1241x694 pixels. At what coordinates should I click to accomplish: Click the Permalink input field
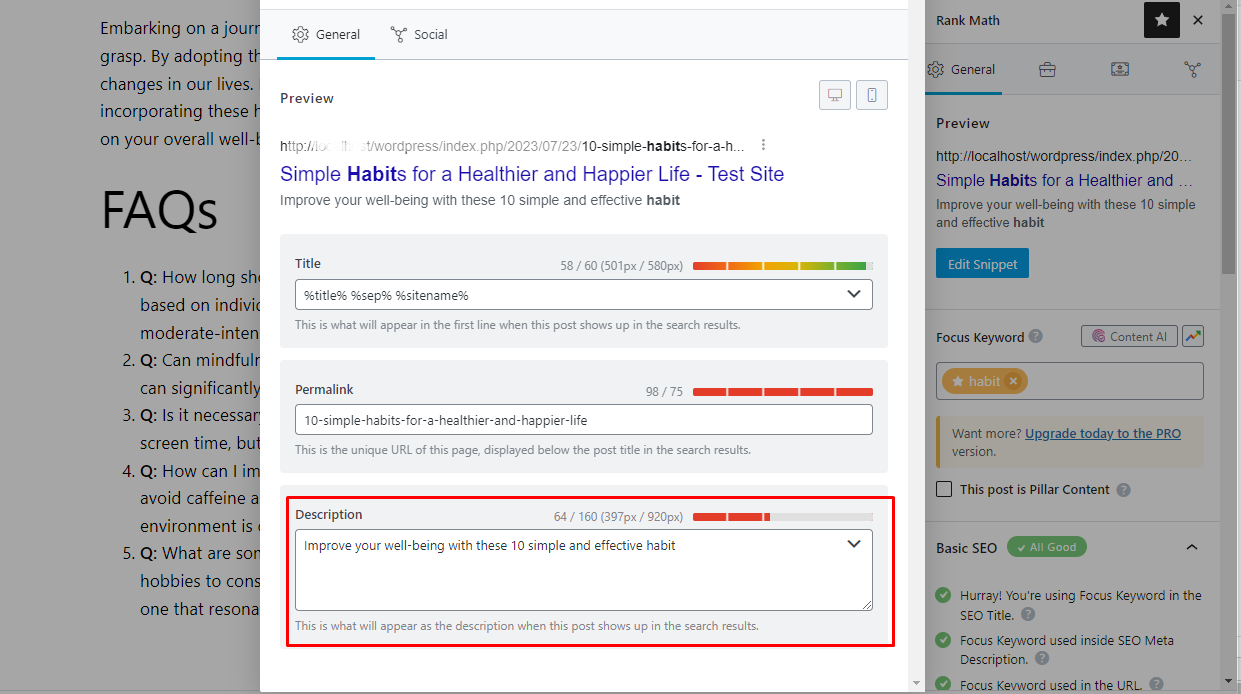(584, 420)
